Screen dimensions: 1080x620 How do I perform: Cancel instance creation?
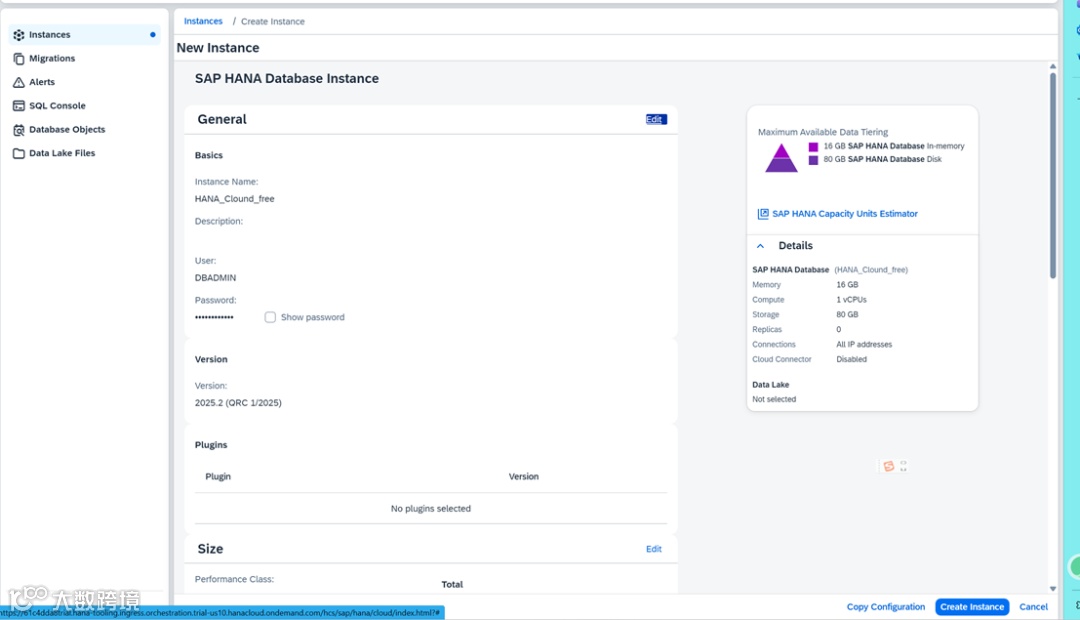pyautogui.click(x=1033, y=607)
